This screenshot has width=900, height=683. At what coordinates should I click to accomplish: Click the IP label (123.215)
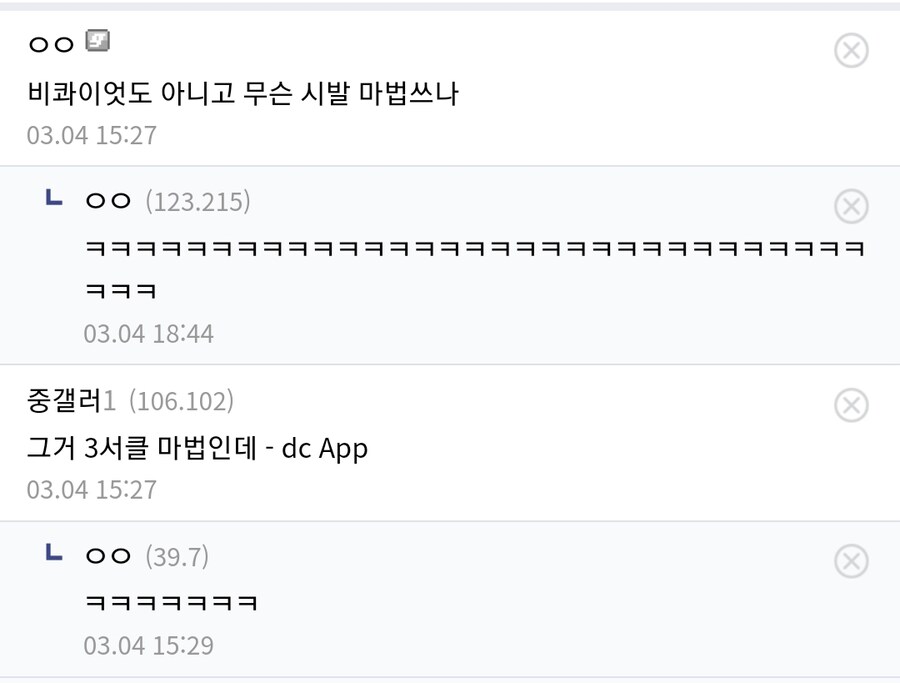(198, 202)
